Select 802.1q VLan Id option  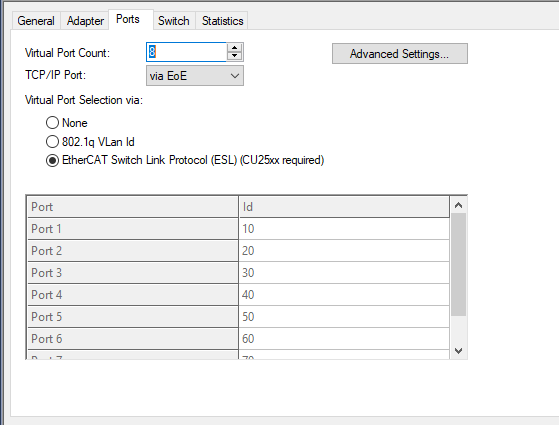tap(52, 142)
